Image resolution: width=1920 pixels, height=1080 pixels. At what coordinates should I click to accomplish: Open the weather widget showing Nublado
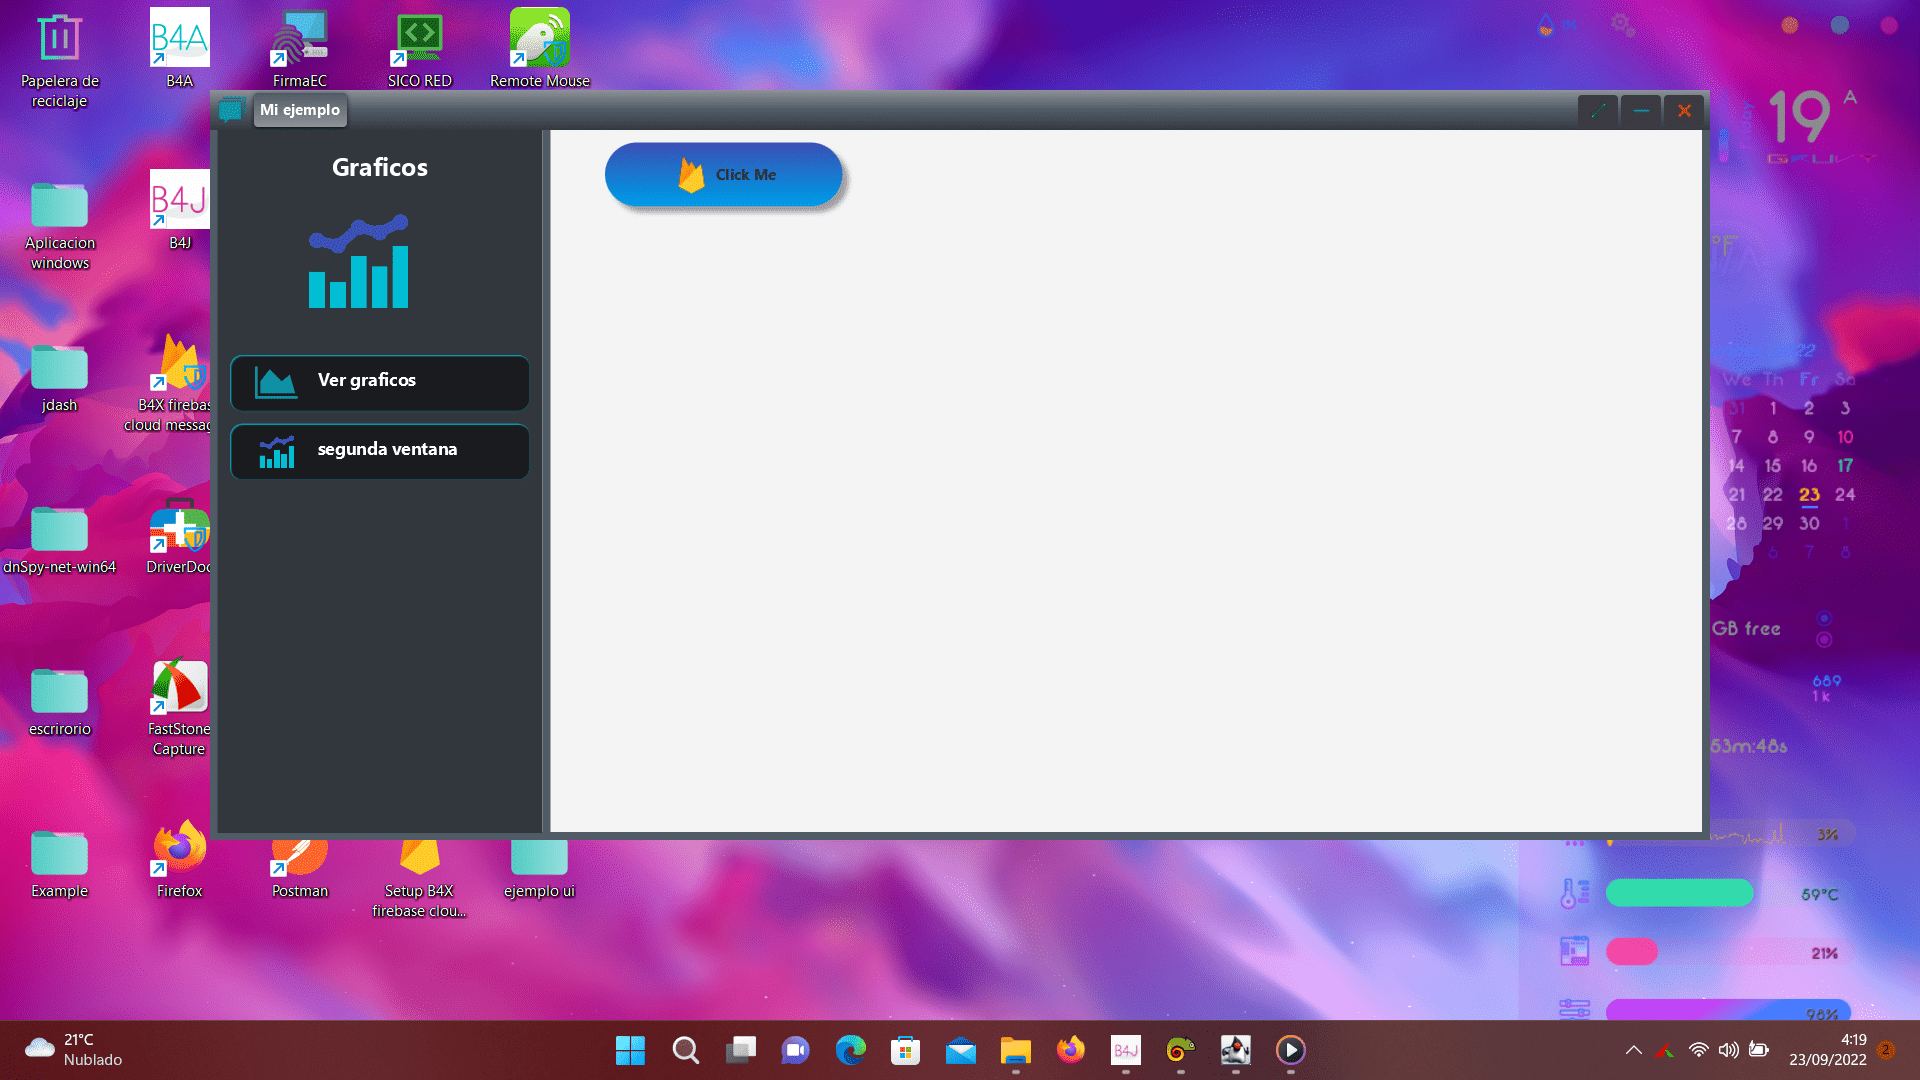click(x=74, y=1050)
